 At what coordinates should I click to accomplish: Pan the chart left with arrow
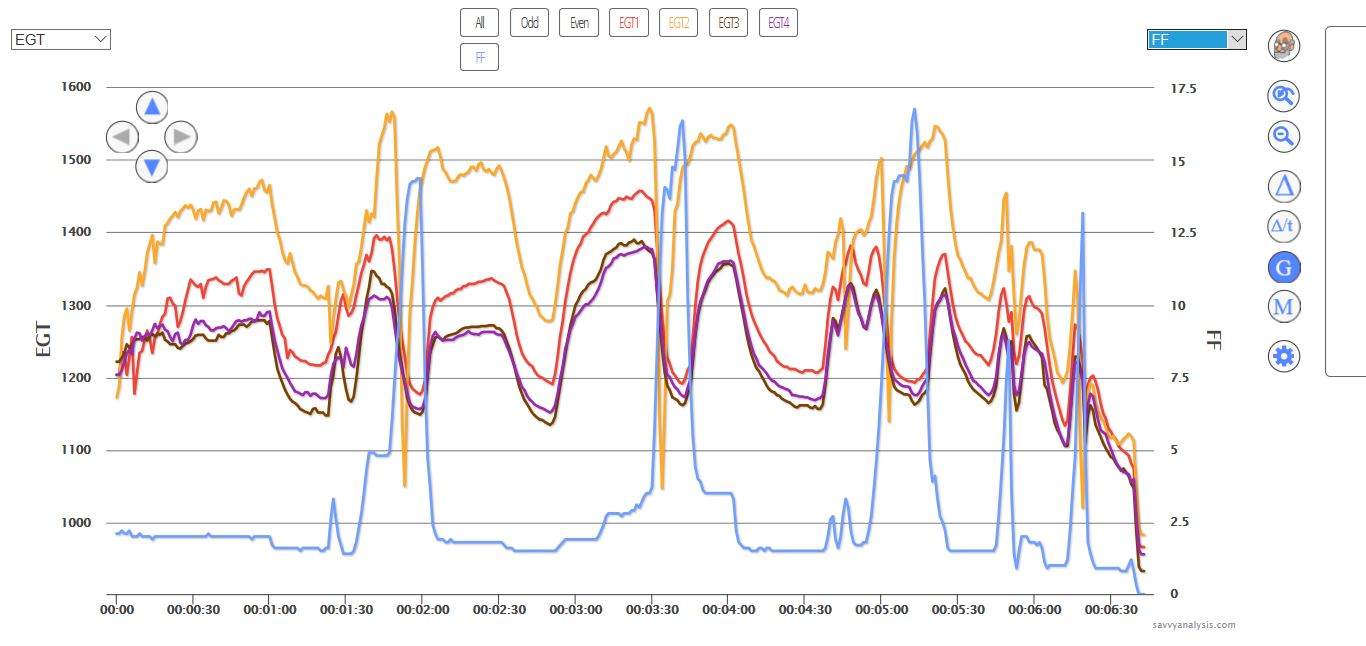pyautogui.click(x=122, y=137)
